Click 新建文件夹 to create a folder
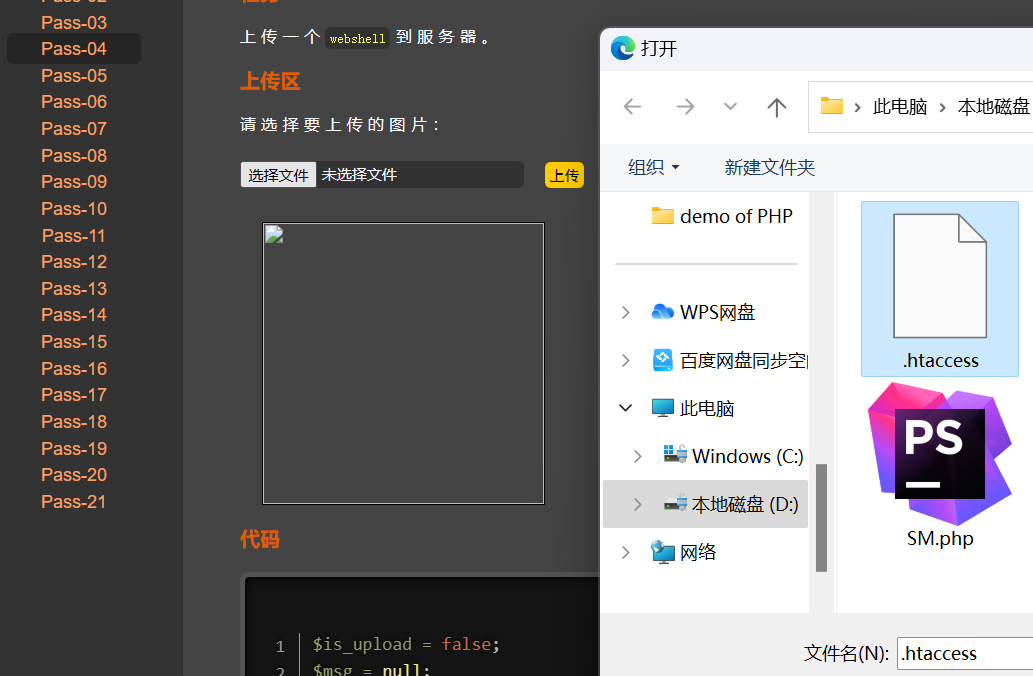The image size is (1033, 676). [769, 167]
